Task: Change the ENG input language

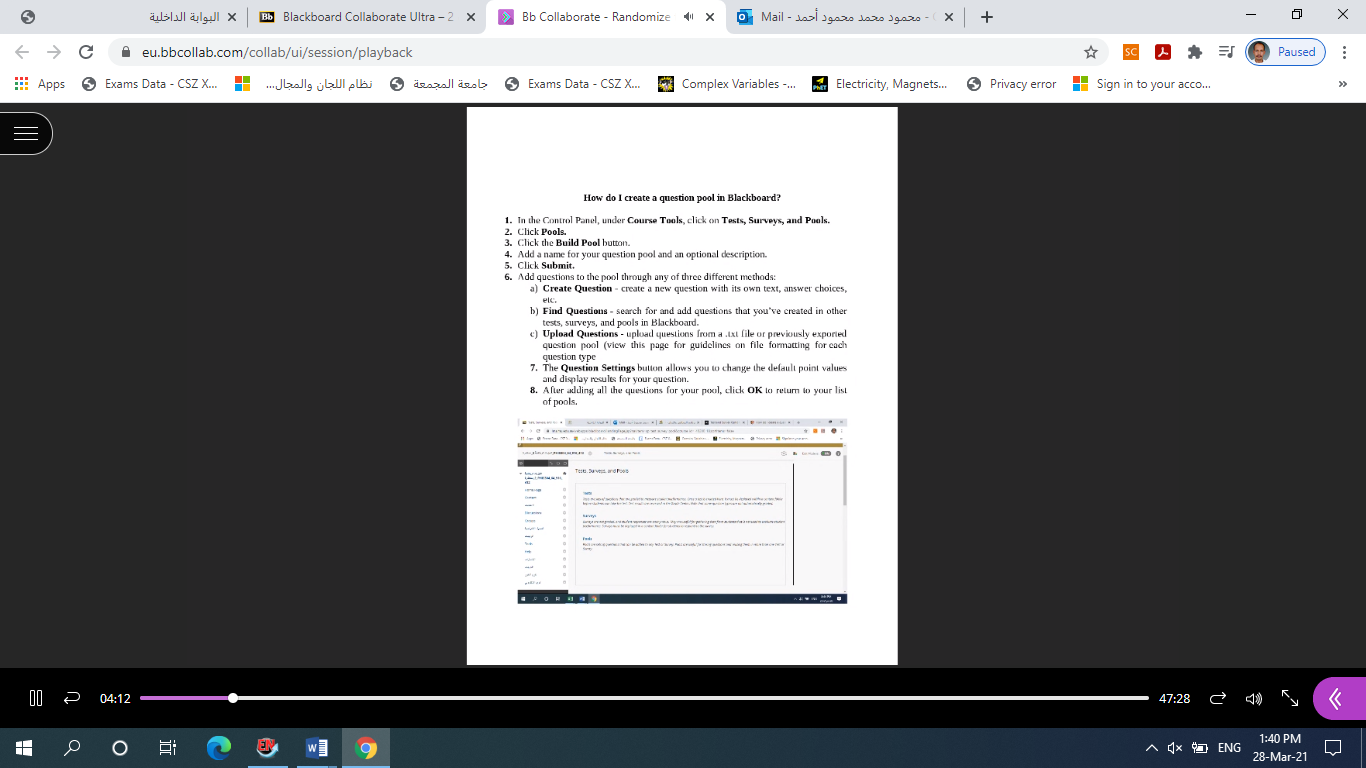Action: coord(1229,748)
